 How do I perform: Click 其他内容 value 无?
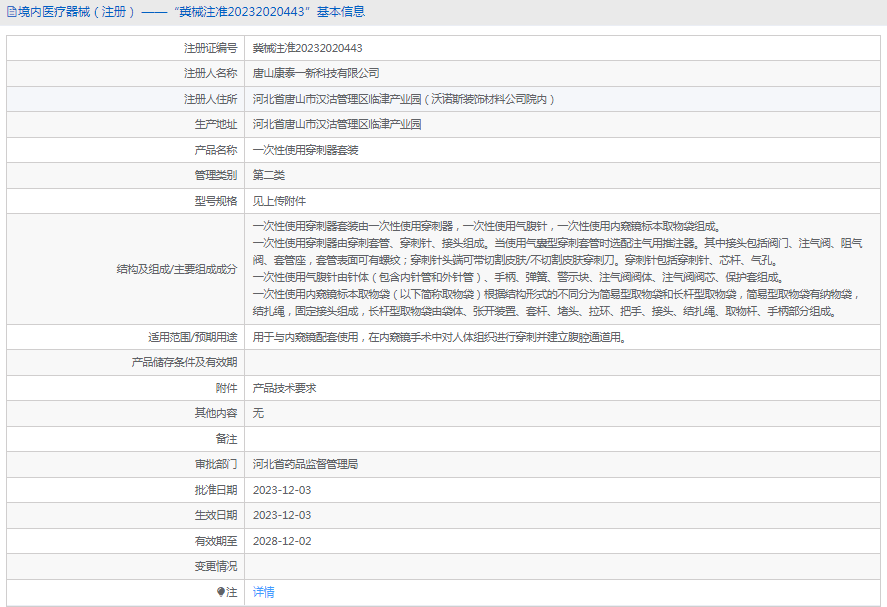258,413
